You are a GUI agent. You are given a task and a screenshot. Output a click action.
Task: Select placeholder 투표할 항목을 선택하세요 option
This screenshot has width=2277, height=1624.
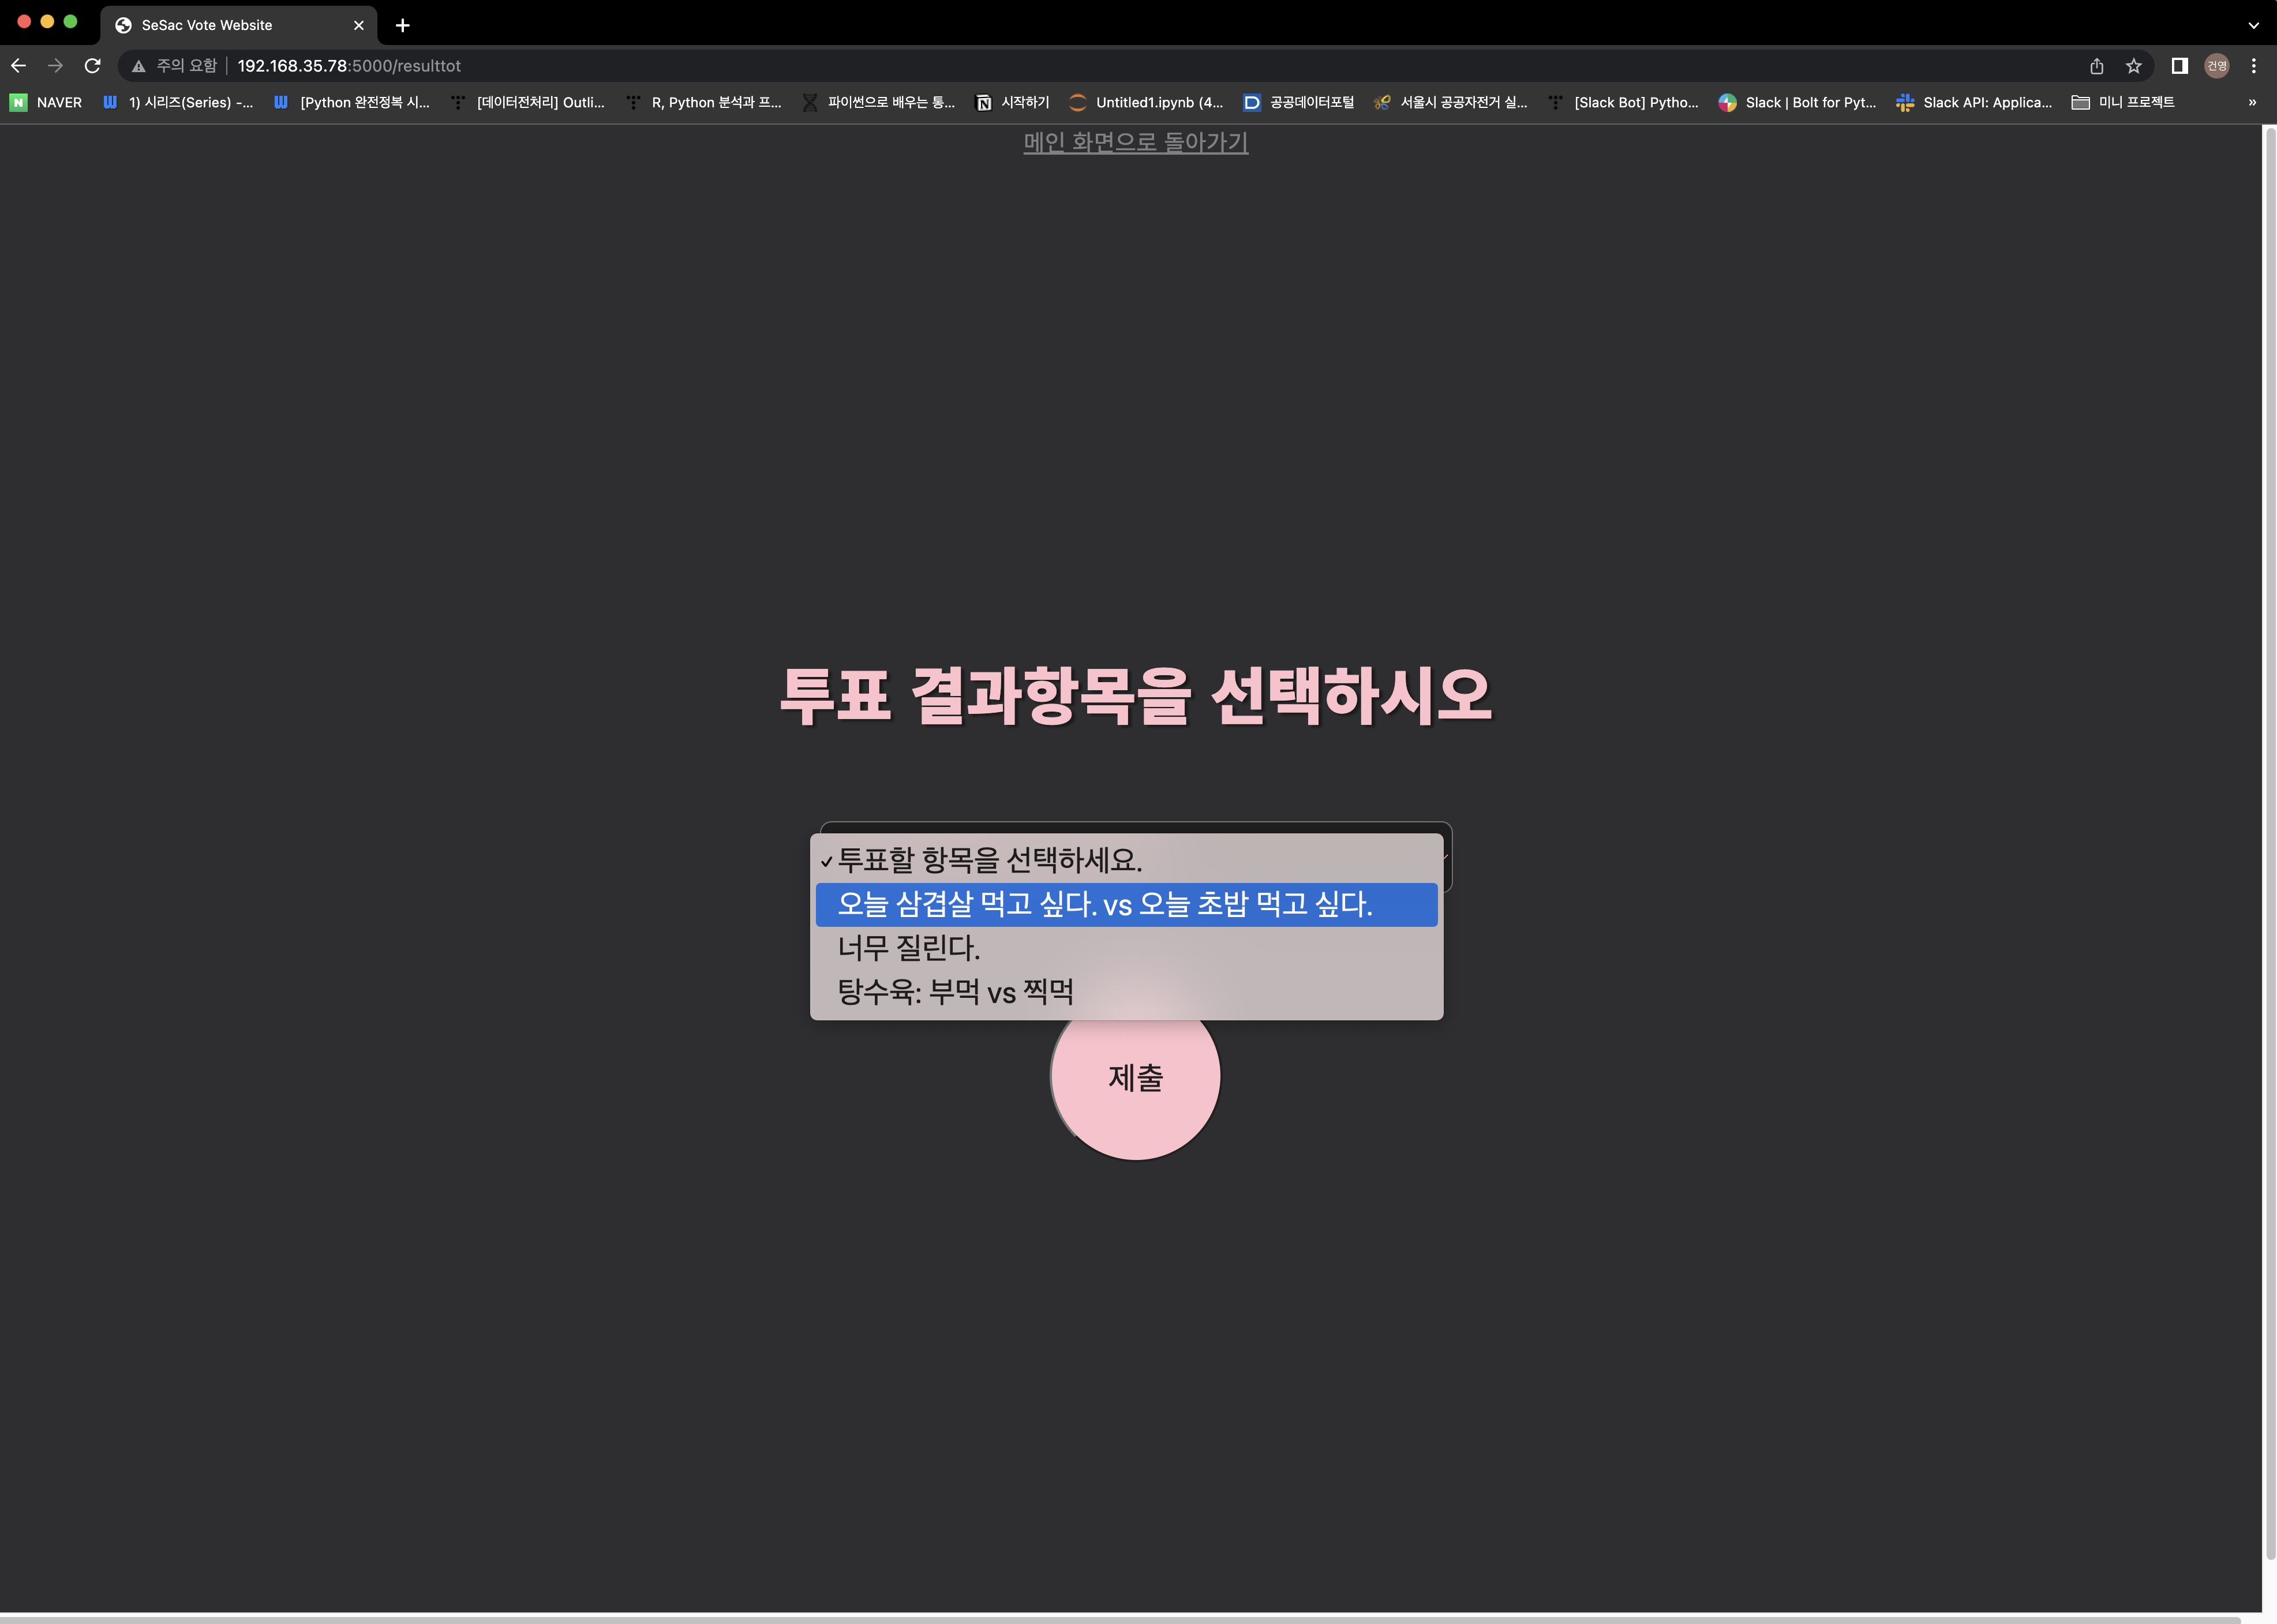coord(989,860)
